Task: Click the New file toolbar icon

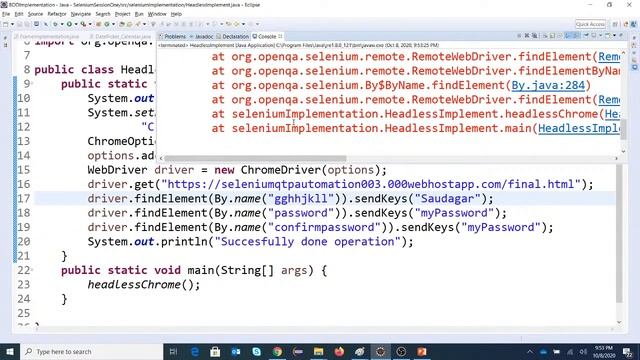Action: (5, 24)
